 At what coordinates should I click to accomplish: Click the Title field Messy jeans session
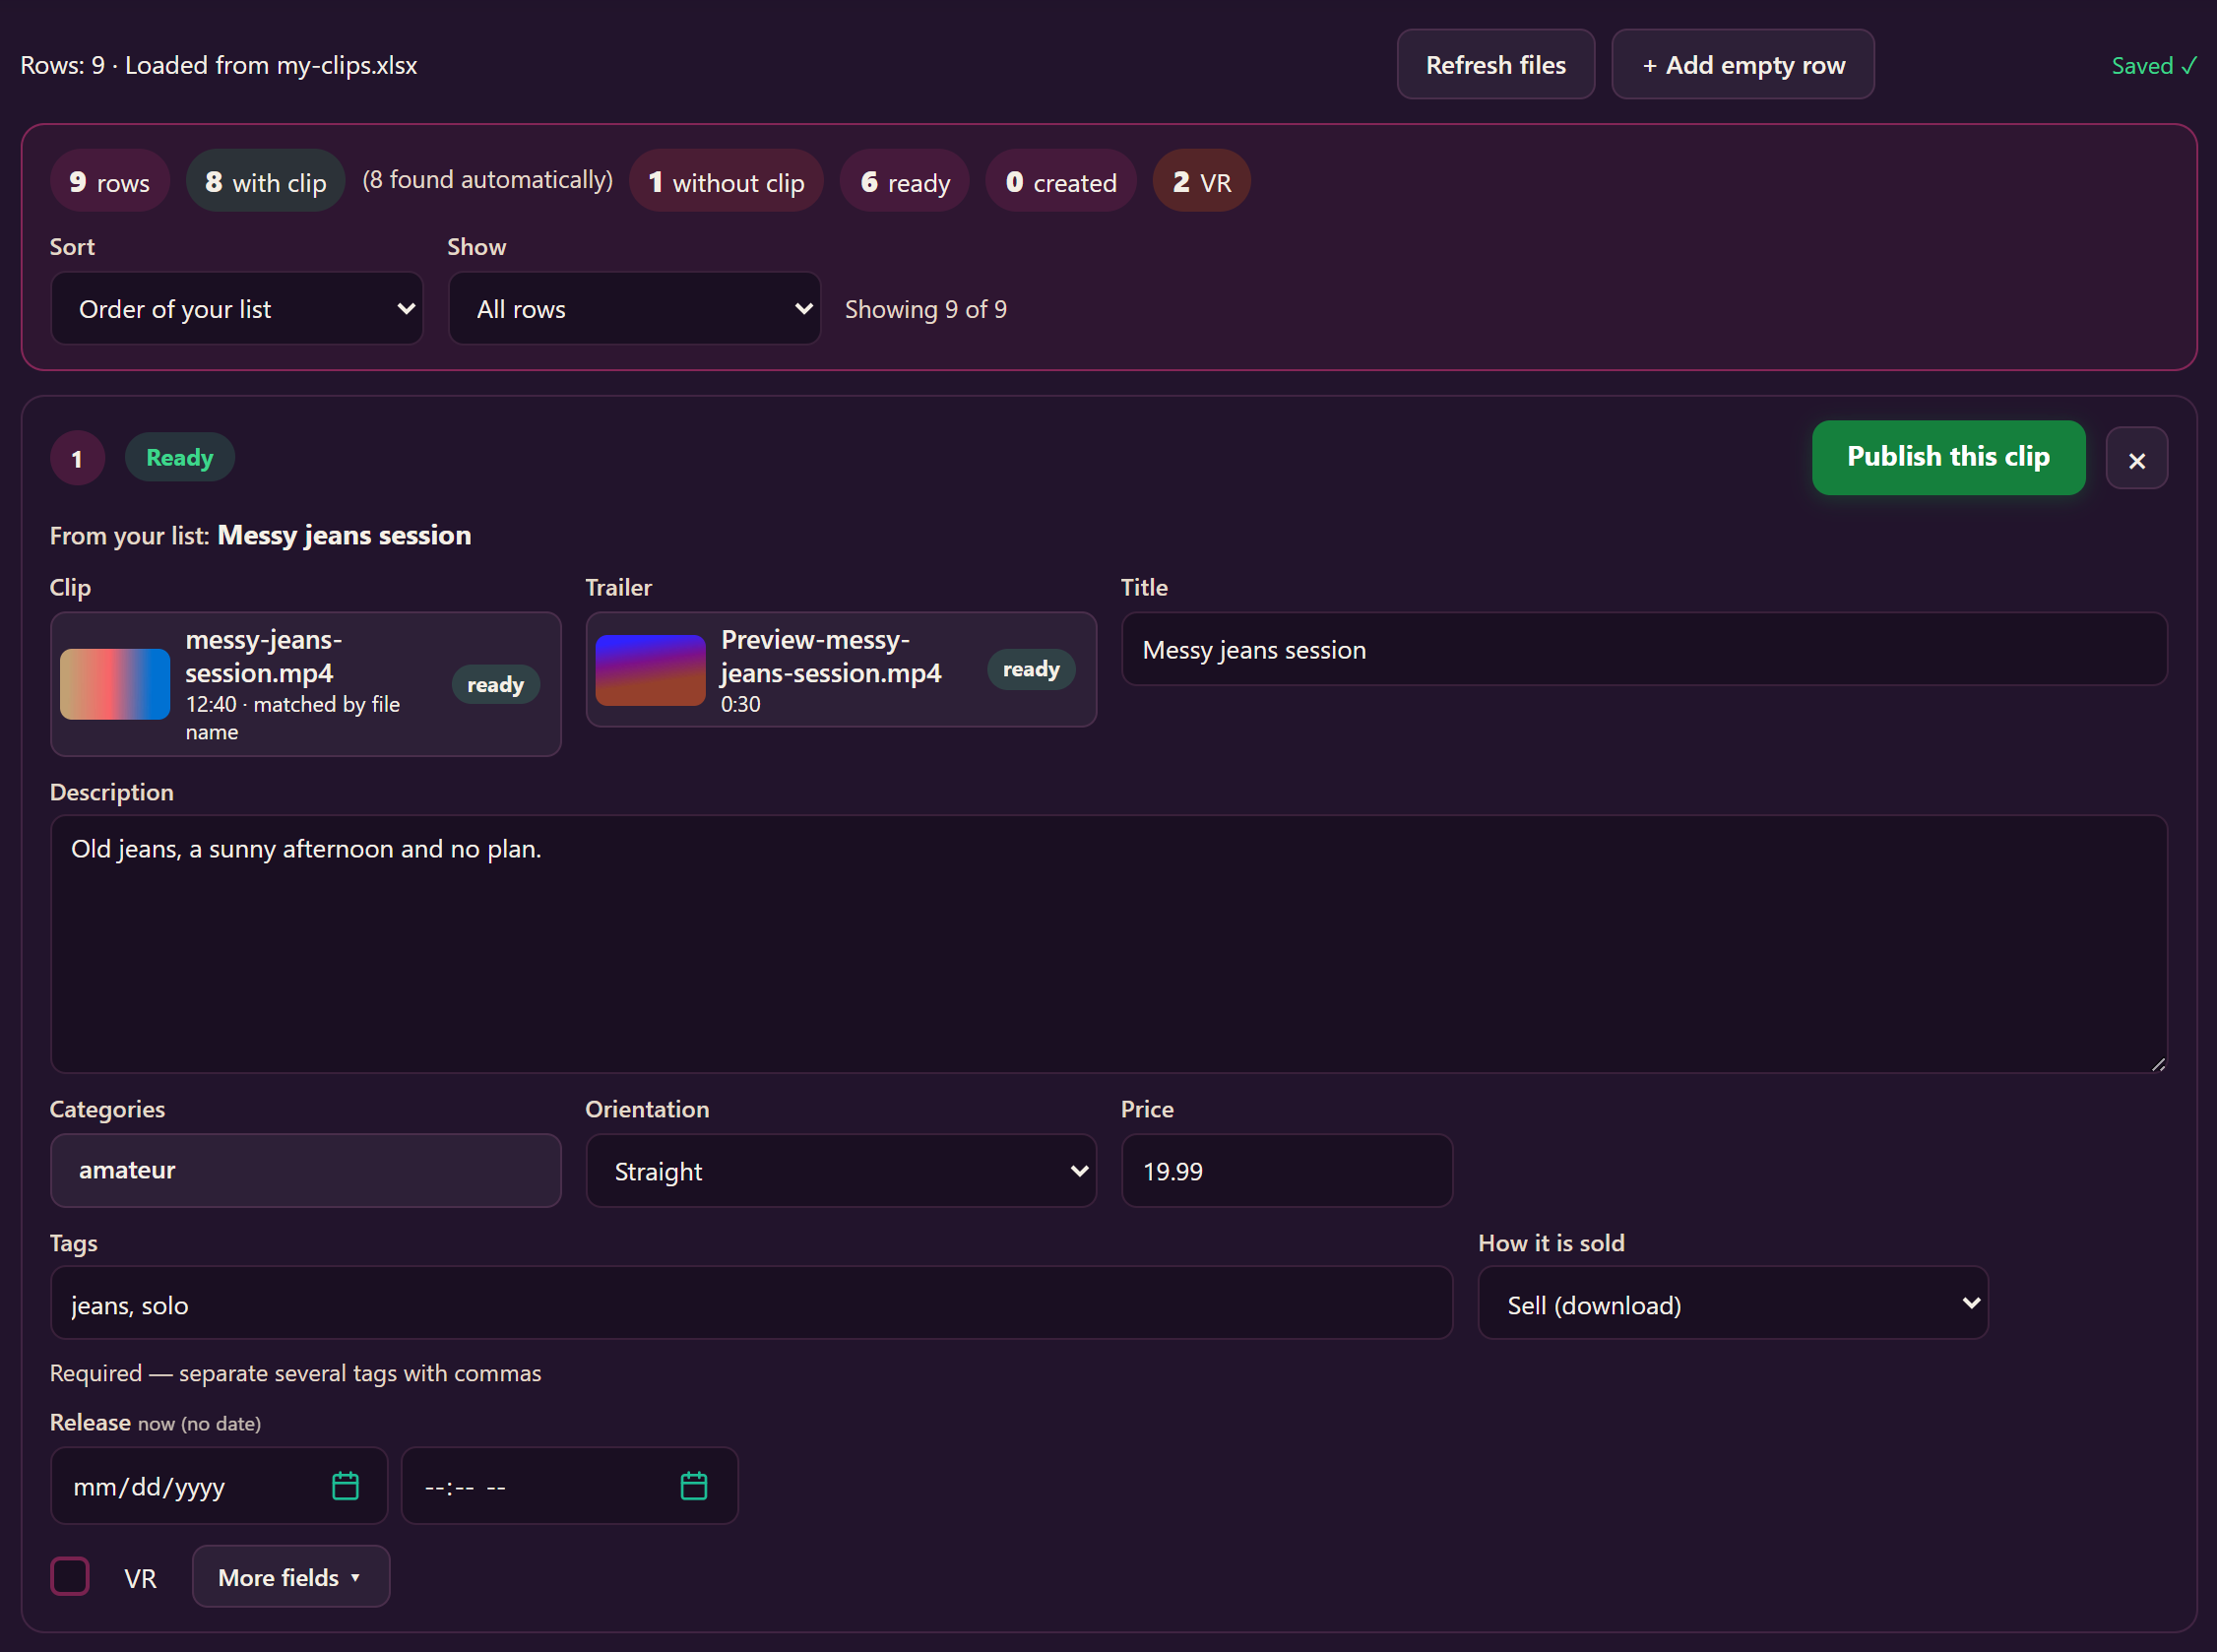[1644, 649]
